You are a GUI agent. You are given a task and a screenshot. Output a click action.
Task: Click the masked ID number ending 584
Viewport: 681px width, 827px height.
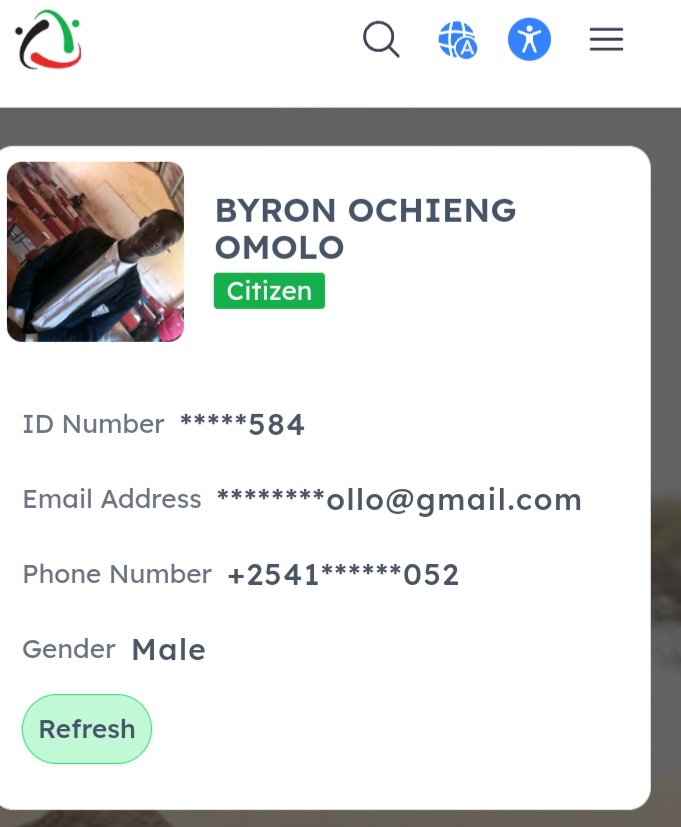click(242, 424)
